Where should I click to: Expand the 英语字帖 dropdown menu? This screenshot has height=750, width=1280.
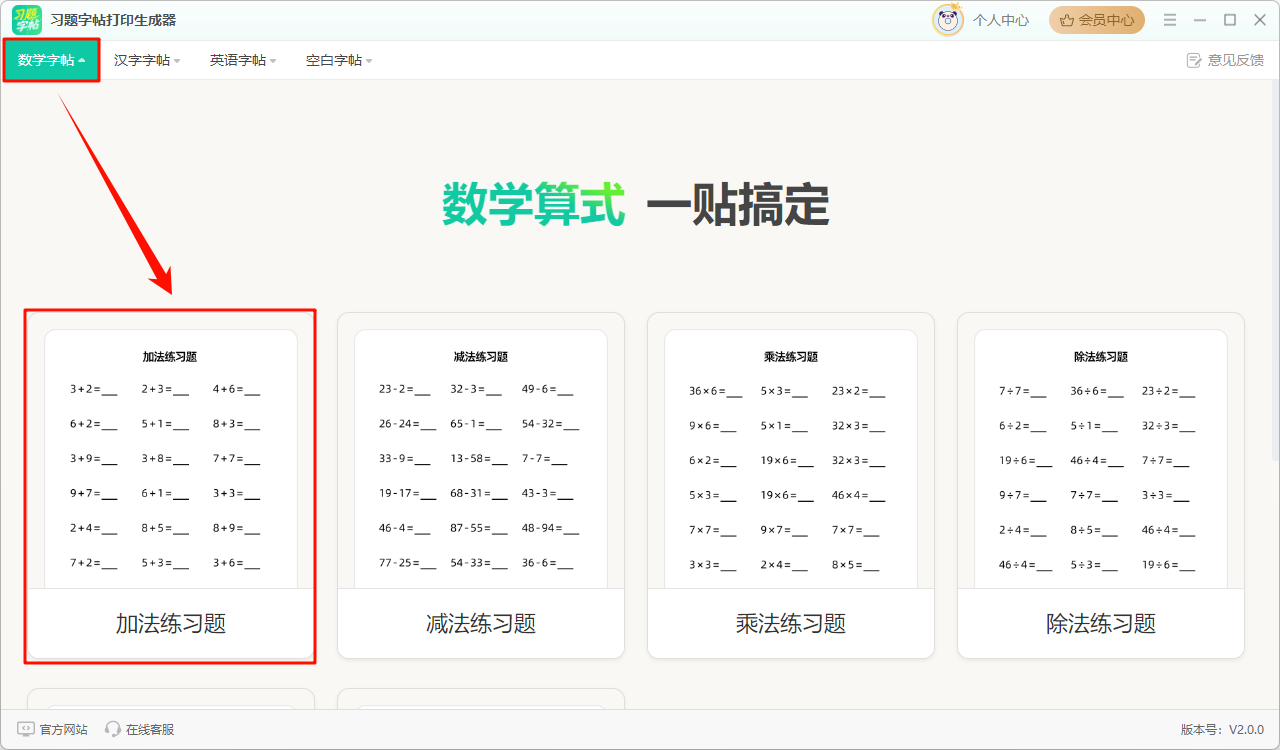click(243, 60)
